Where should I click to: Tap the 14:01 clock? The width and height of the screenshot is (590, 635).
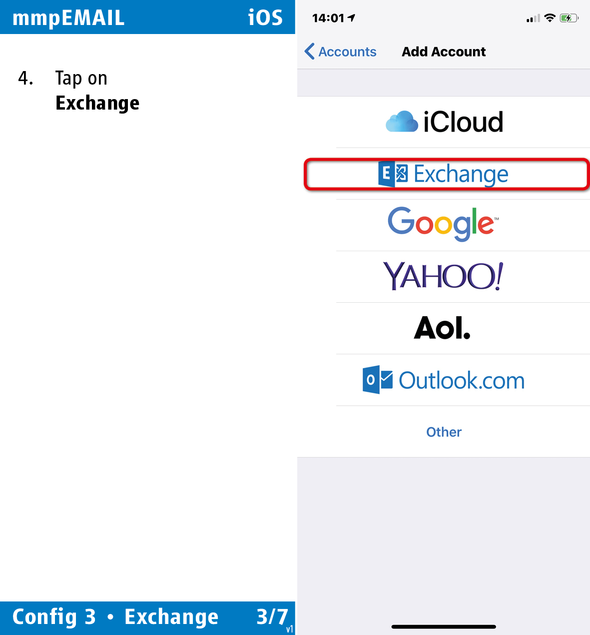click(x=328, y=18)
